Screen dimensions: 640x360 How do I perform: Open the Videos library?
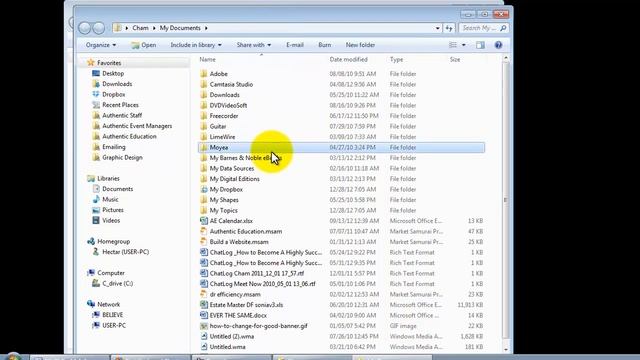click(111, 220)
